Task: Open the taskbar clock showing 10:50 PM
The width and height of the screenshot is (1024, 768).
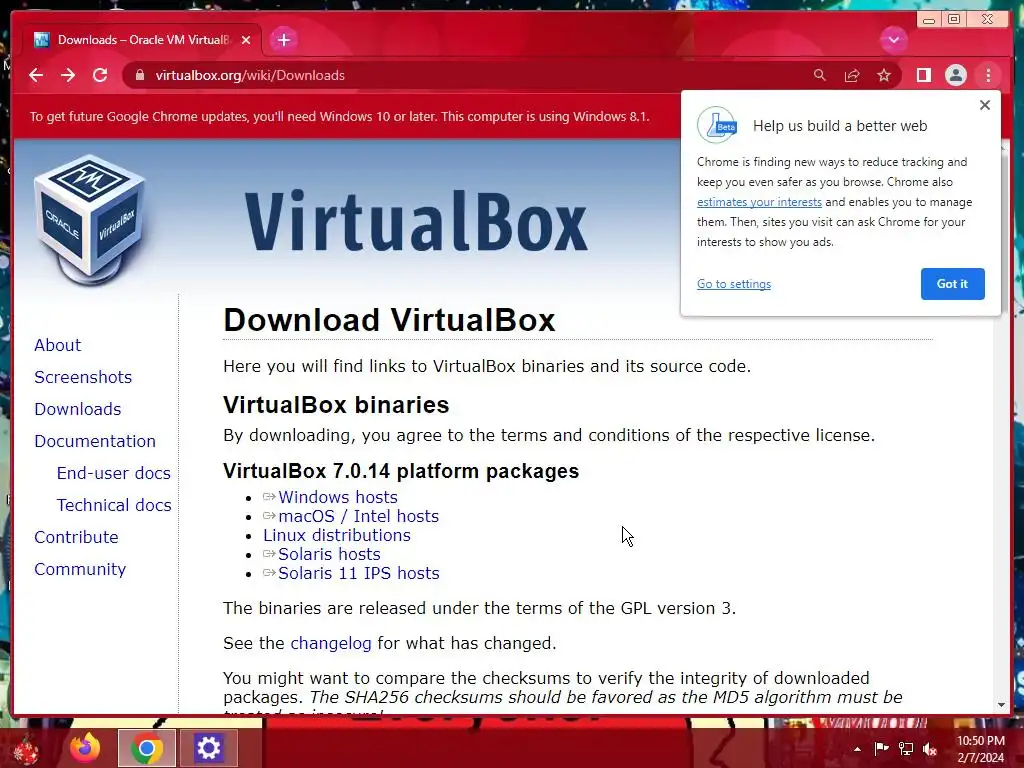Action: click(x=980, y=749)
